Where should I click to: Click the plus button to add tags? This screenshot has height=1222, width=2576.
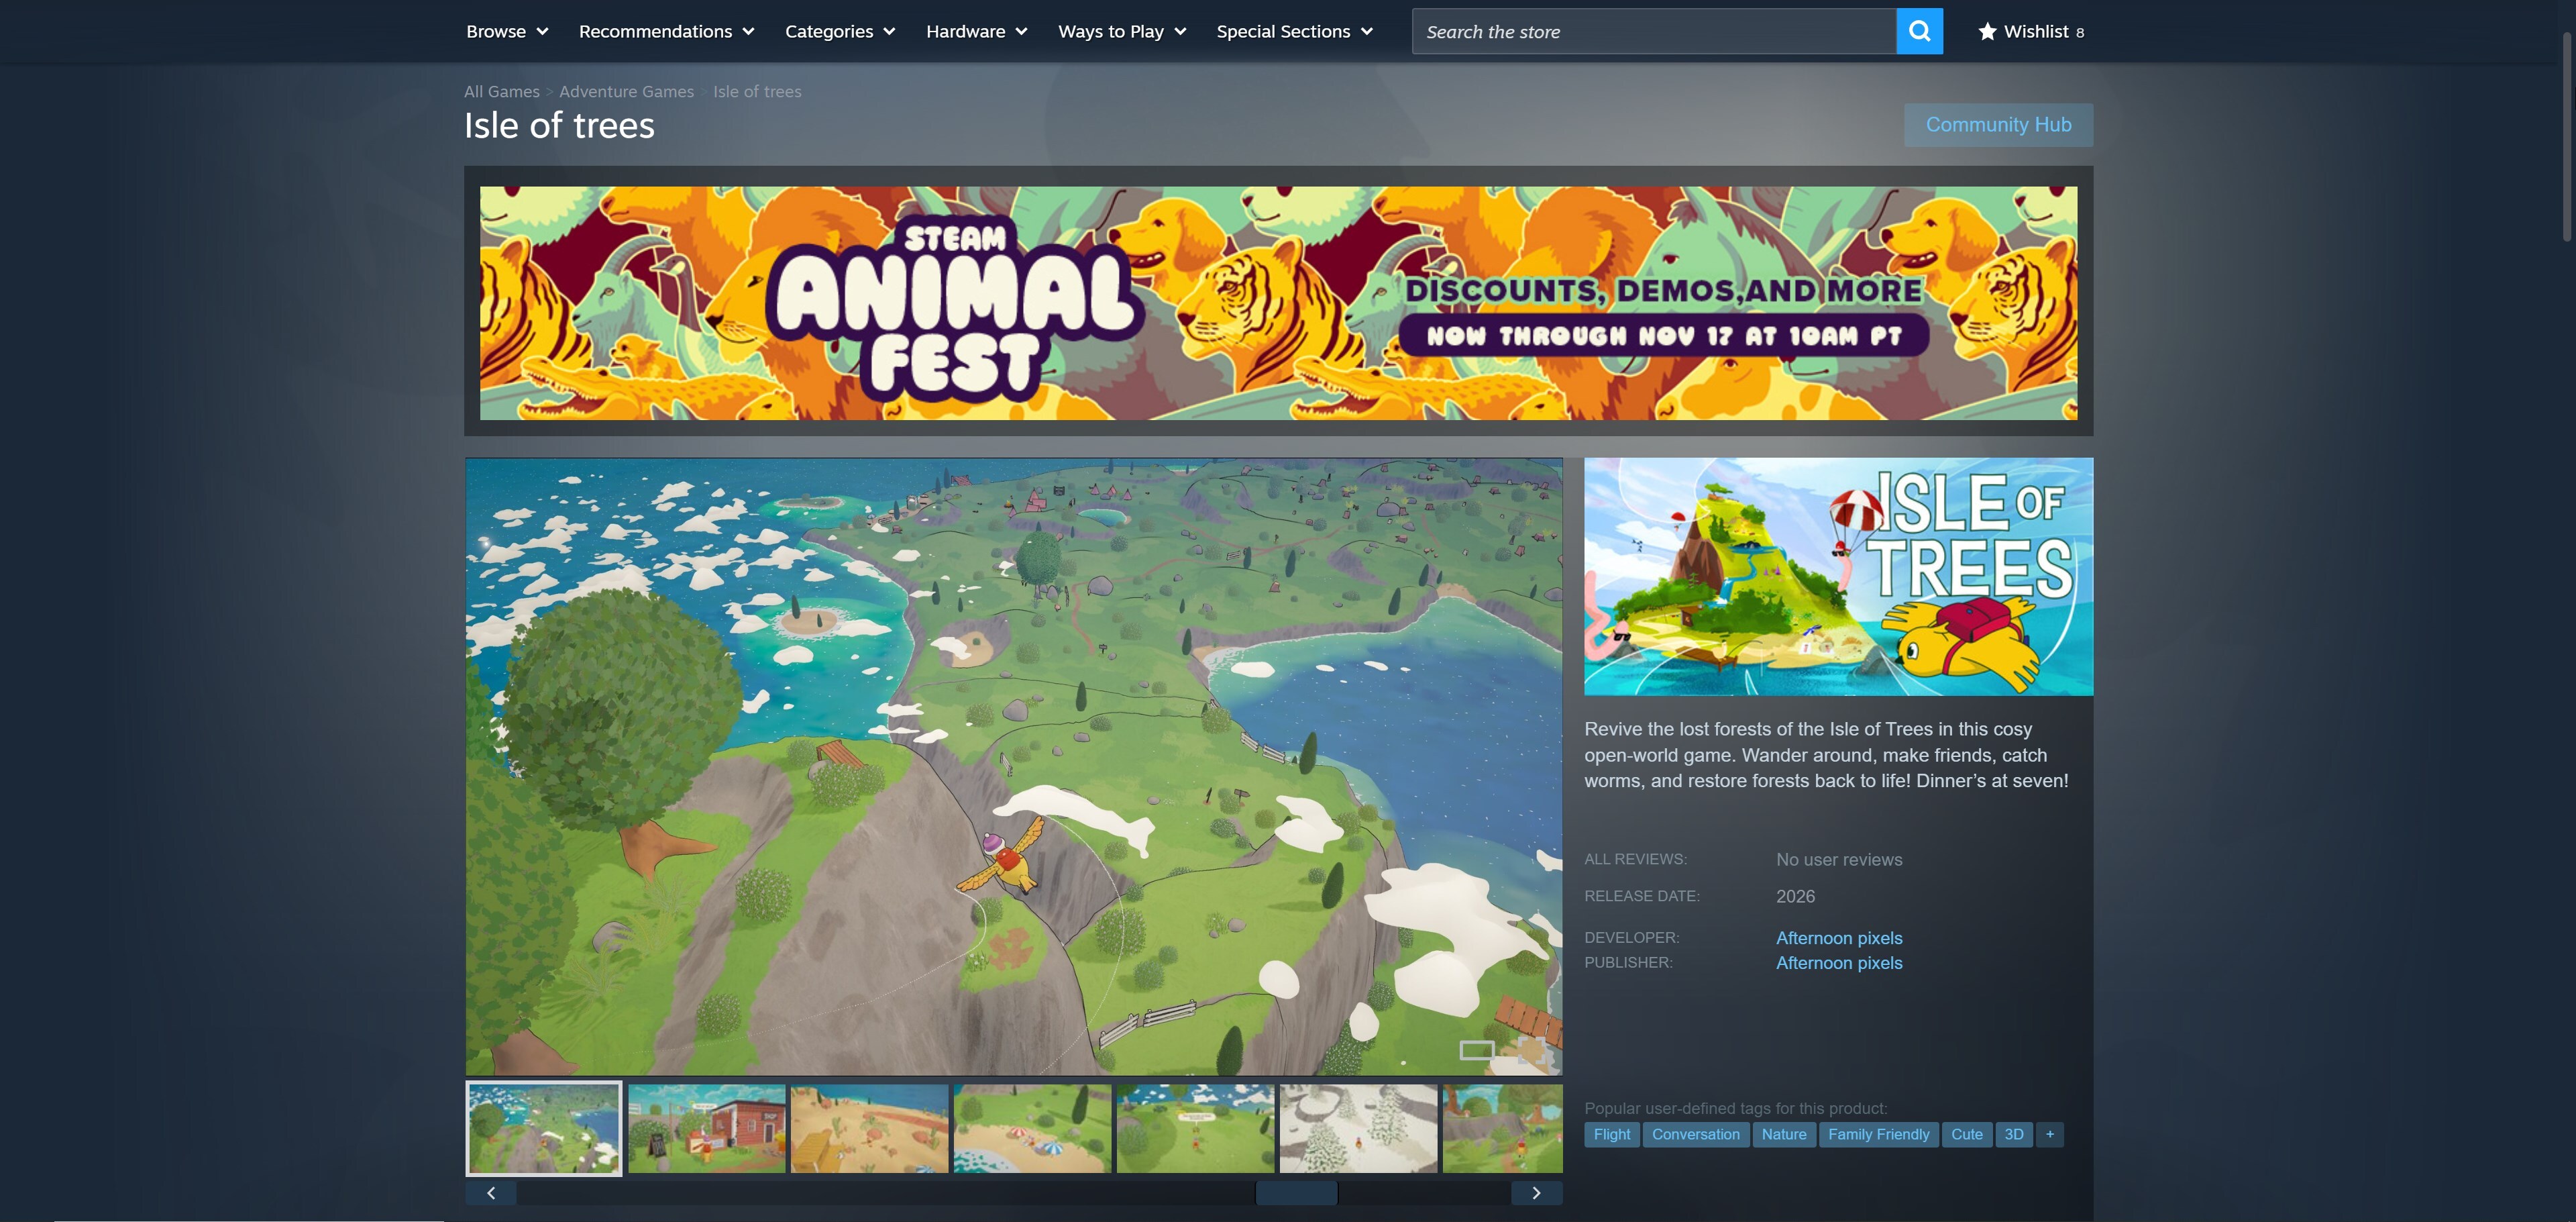point(2049,1134)
